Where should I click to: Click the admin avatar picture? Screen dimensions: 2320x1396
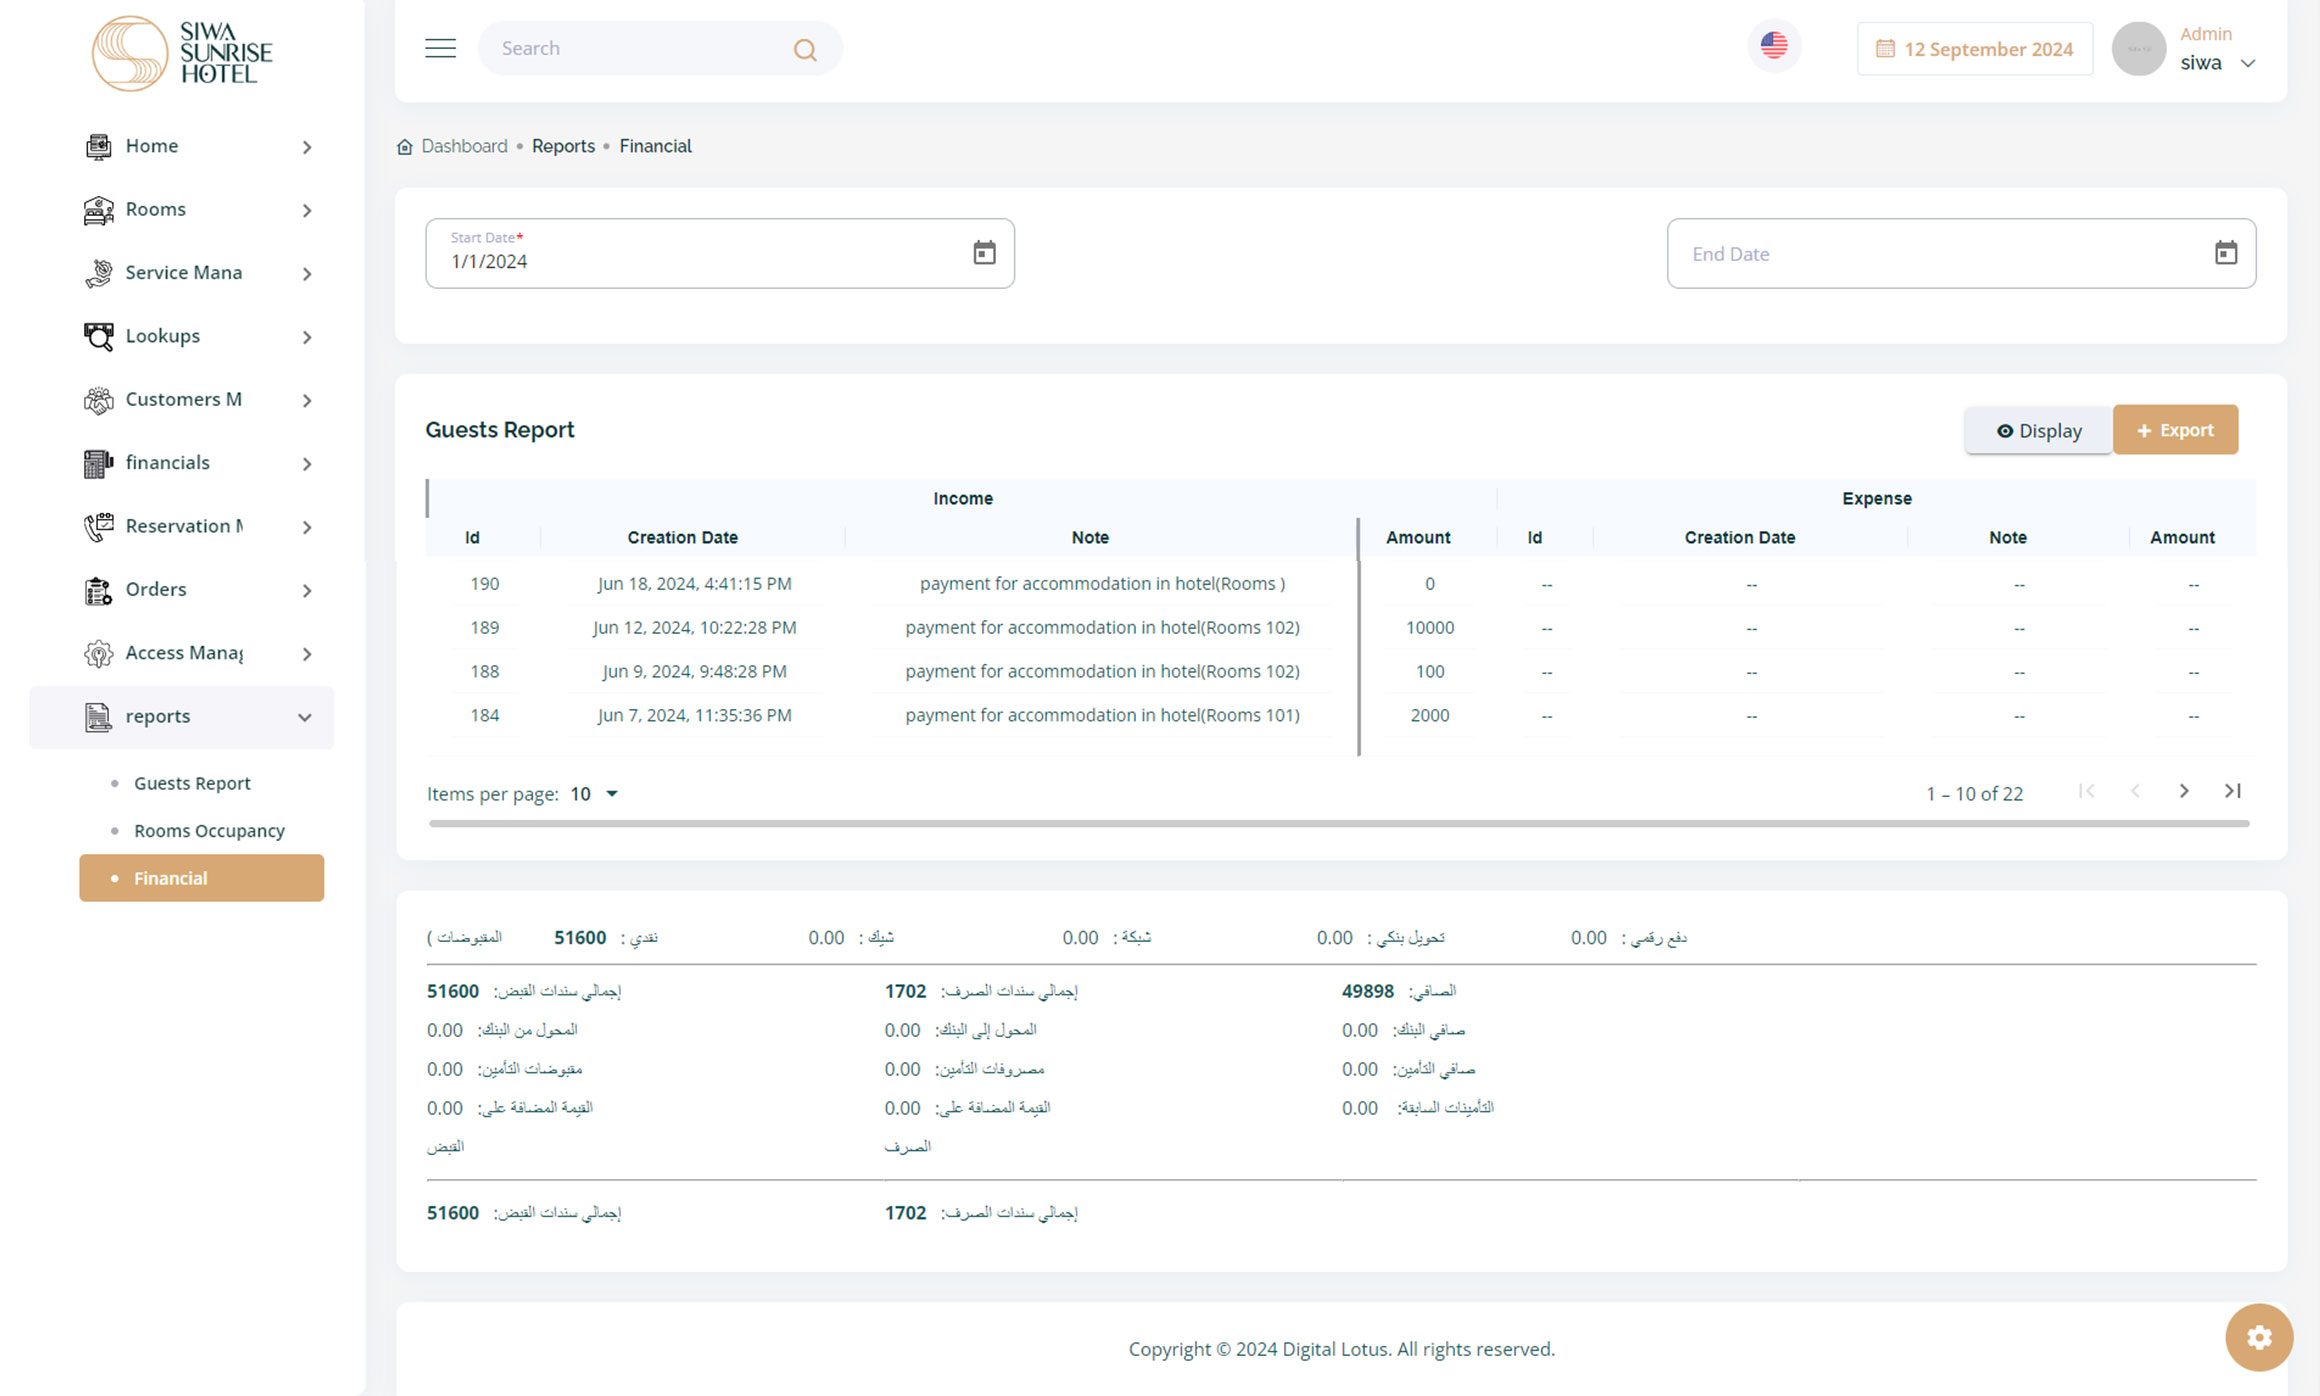2139,48
